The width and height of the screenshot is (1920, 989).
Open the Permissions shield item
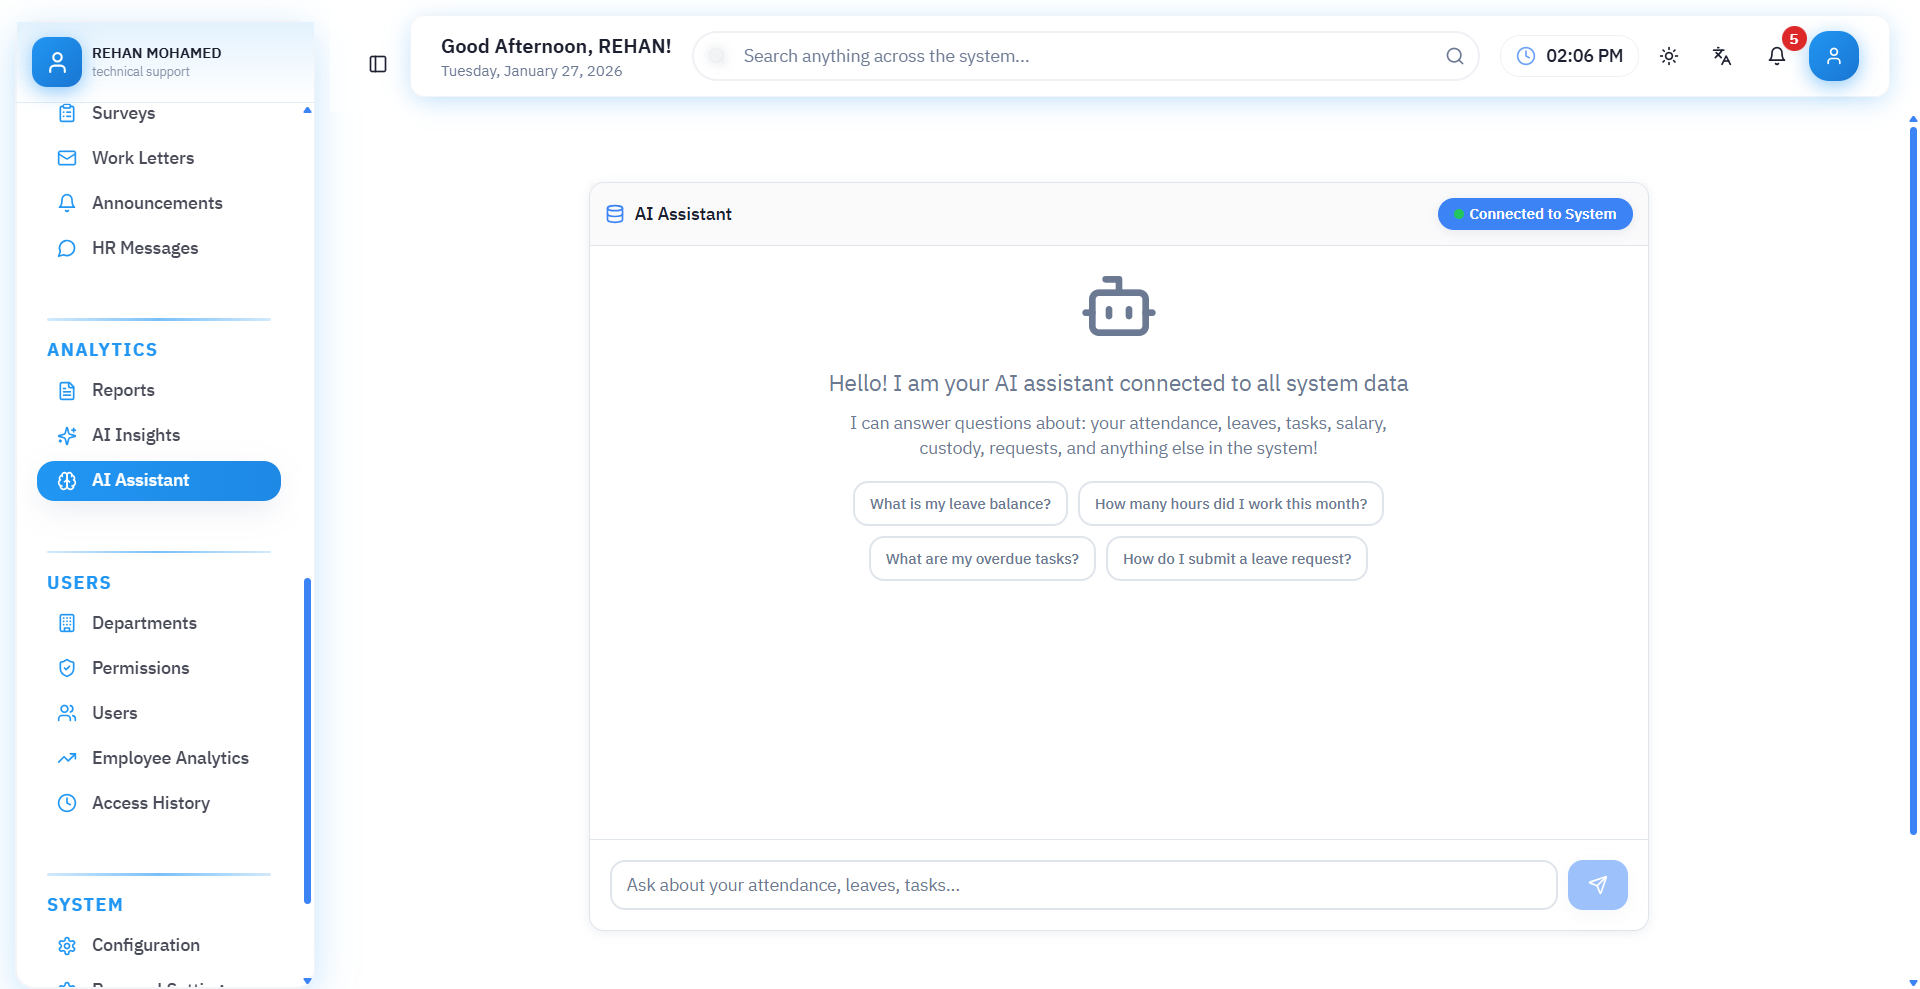click(140, 668)
